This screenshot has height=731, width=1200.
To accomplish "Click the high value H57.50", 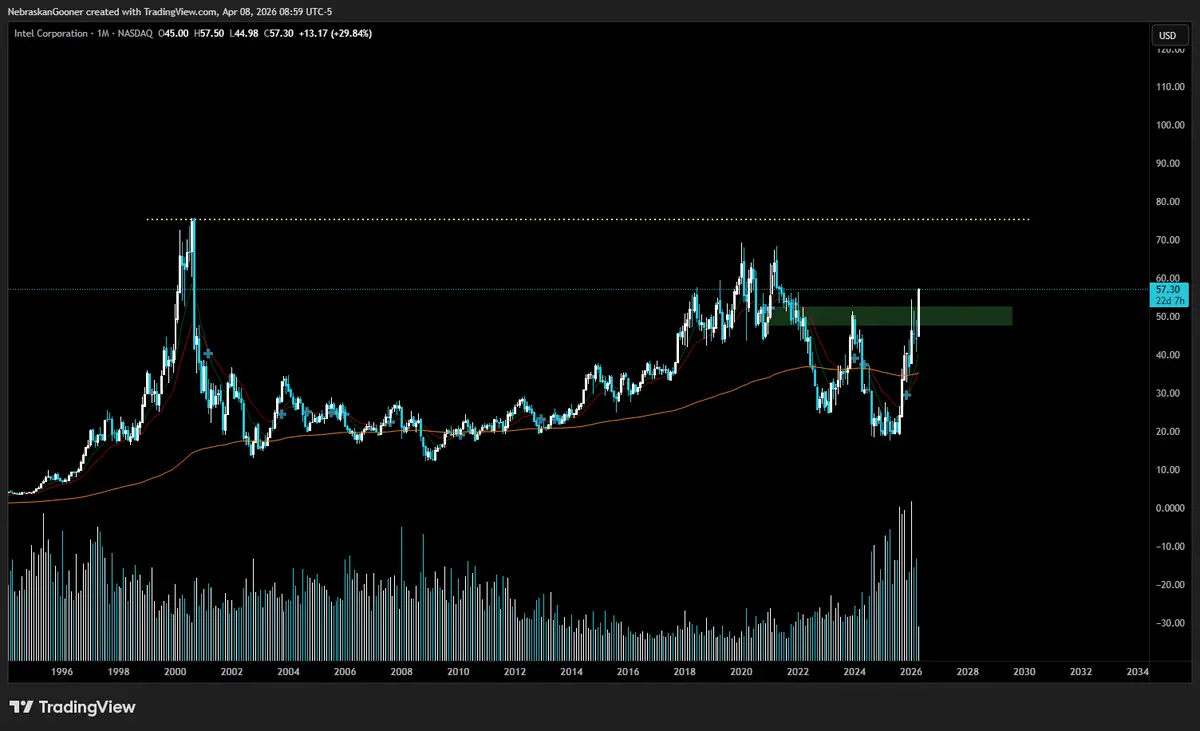I will (209, 34).
